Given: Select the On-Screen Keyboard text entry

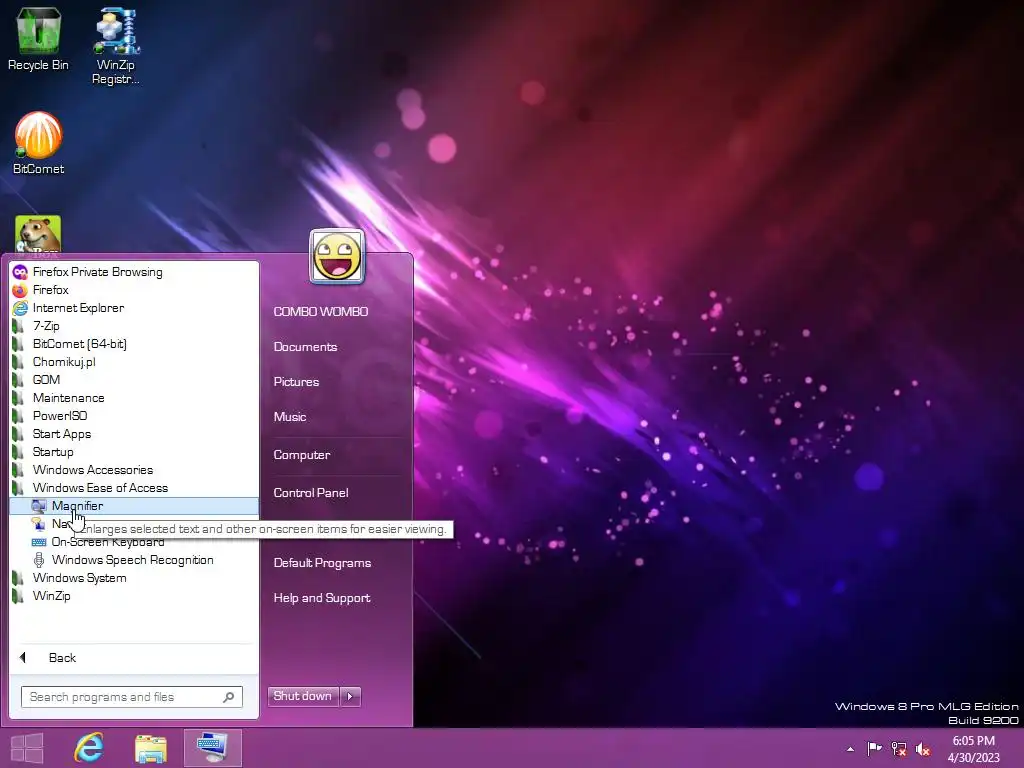Looking at the screenshot, I should point(108,542).
